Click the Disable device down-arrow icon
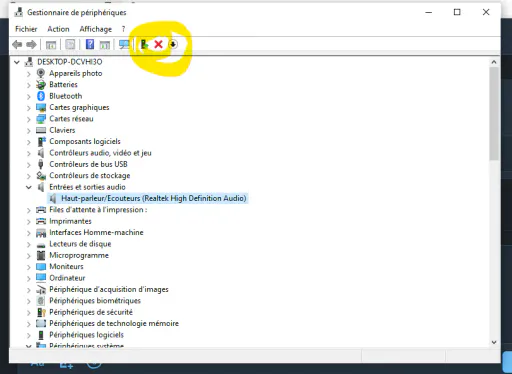The height and width of the screenshot is (374, 512). click(173, 44)
